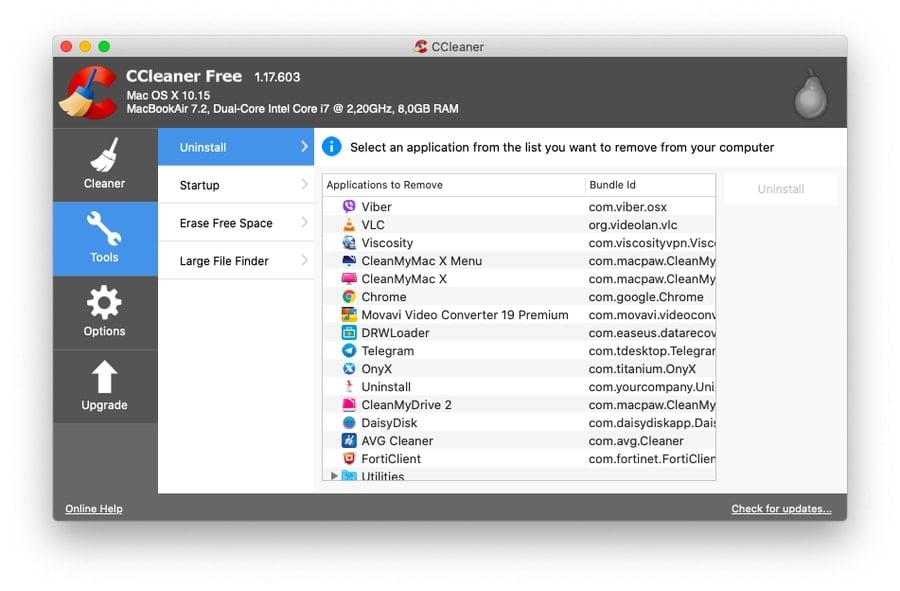Select the CleanMyMac X app icon
The image size is (900, 591).
click(348, 279)
